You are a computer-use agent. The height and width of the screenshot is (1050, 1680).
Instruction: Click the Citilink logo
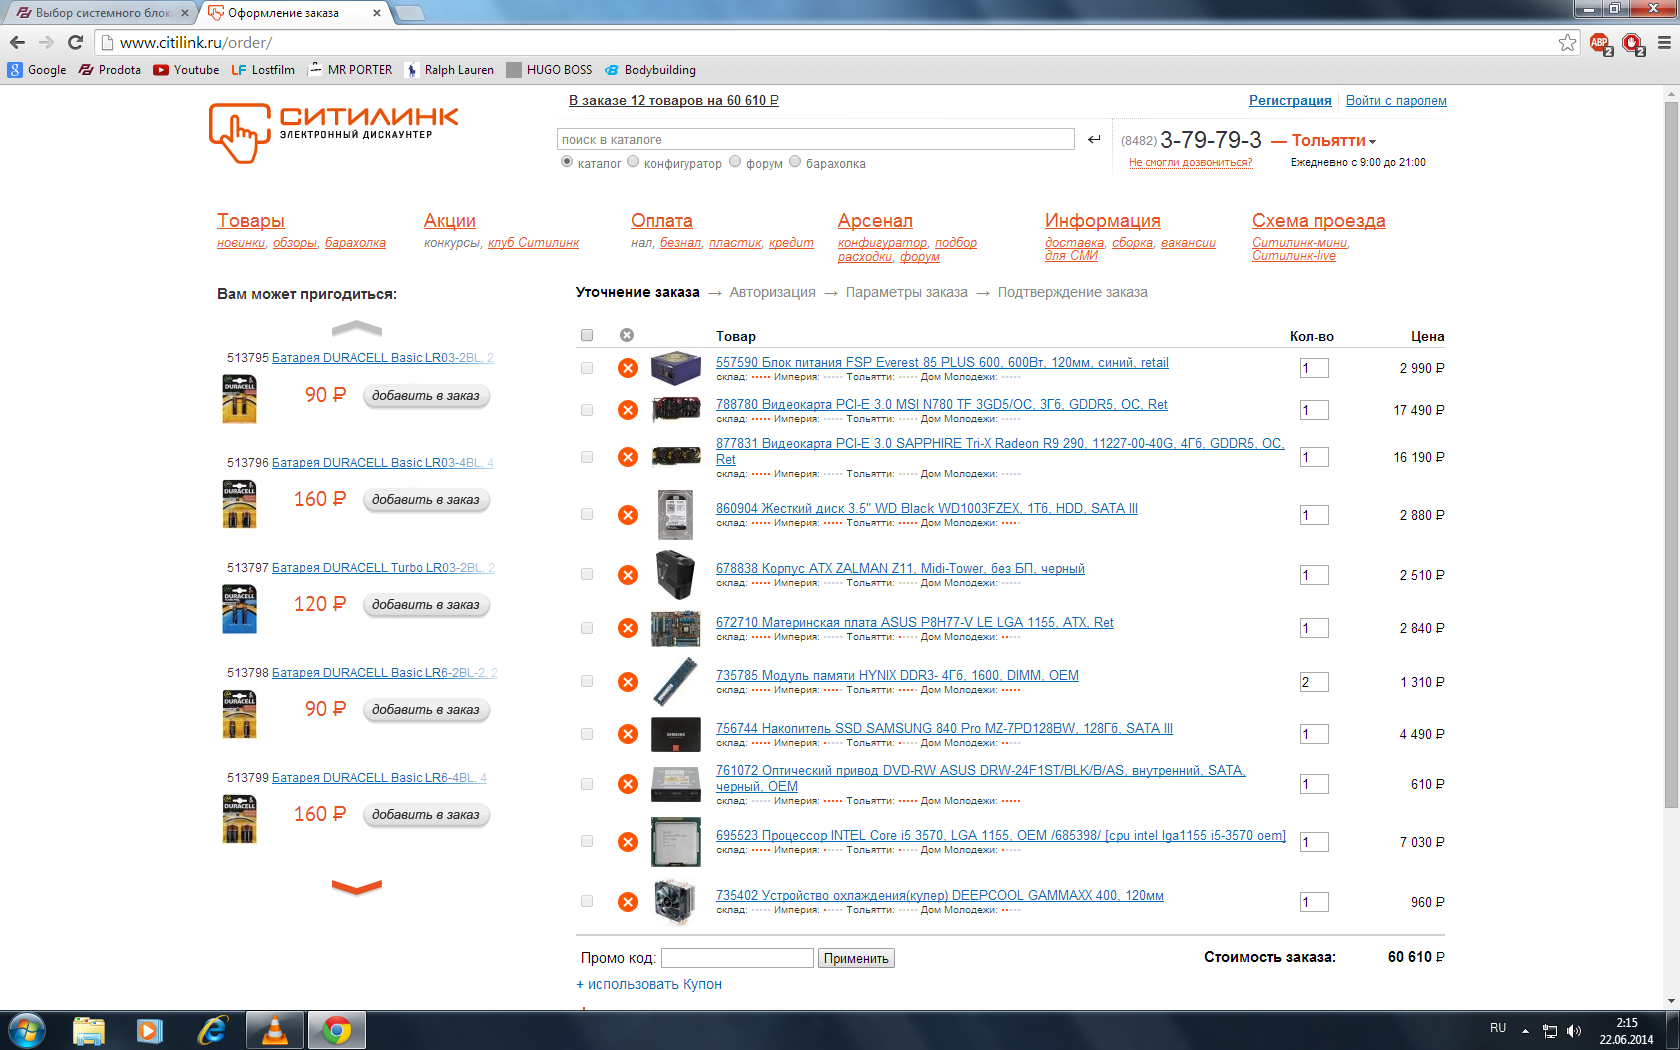pyautogui.click(x=334, y=132)
